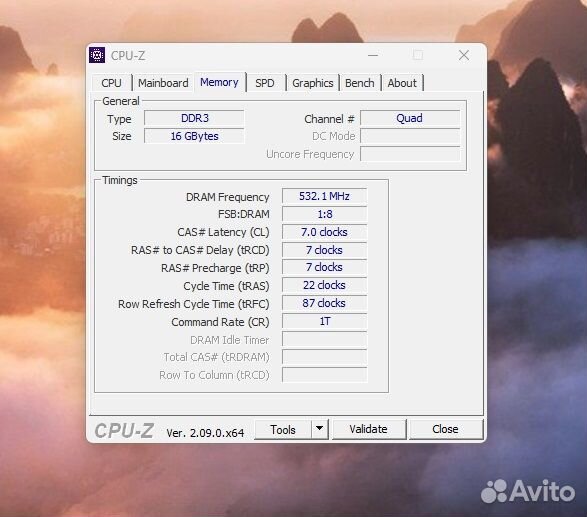Viewport: 587px width, 517px height.
Task: Click the Validate button
Action: (x=369, y=429)
